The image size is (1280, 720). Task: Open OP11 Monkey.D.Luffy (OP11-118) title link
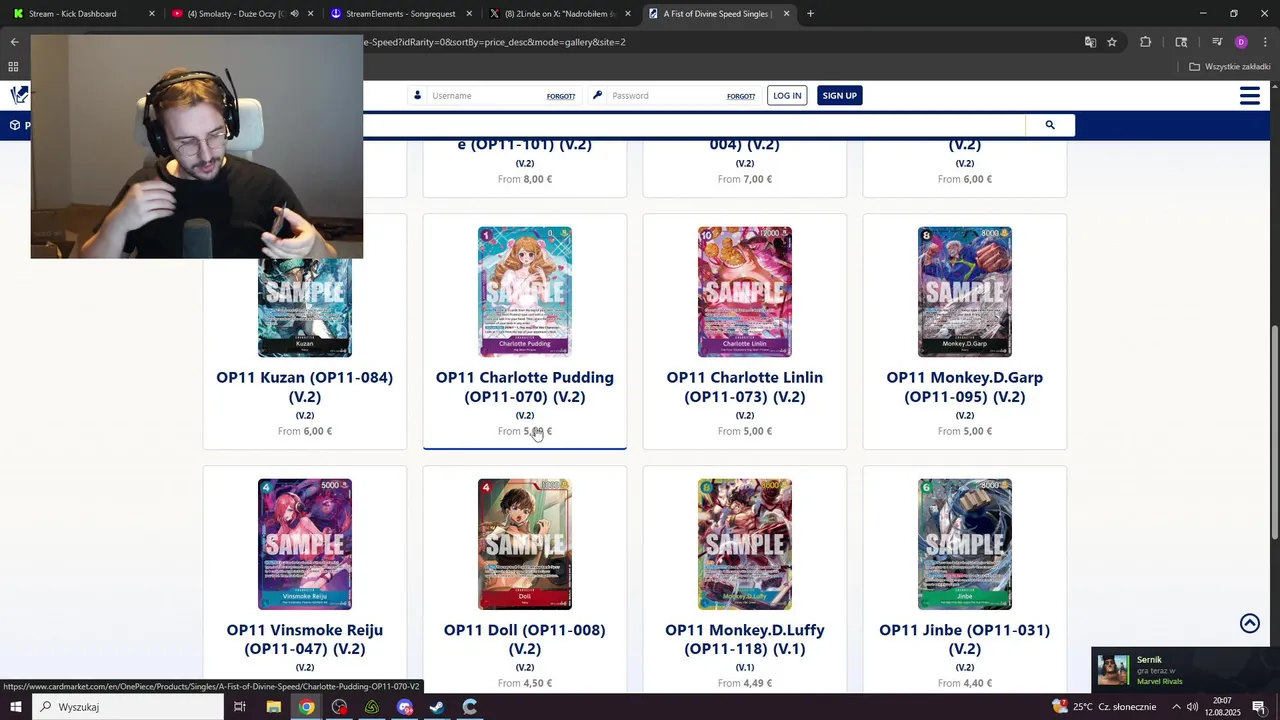click(x=745, y=639)
